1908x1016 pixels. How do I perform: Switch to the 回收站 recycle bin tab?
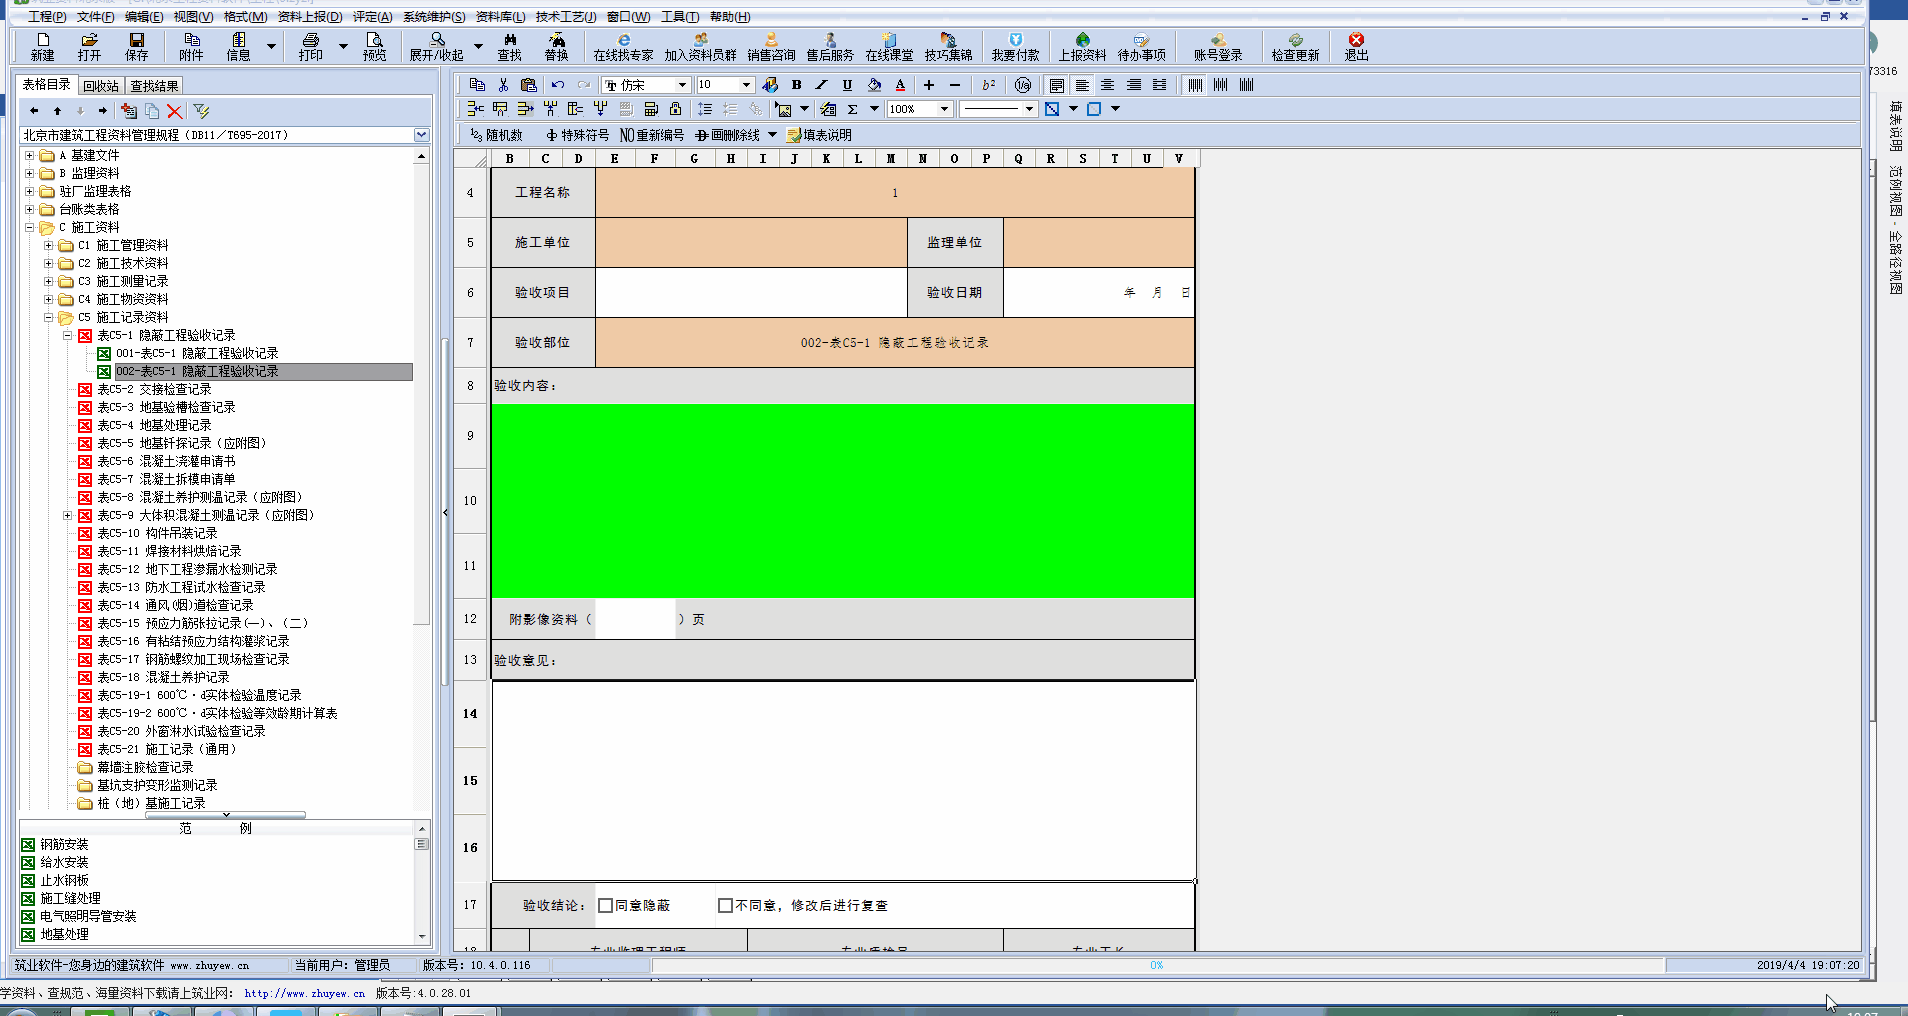click(x=100, y=84)
